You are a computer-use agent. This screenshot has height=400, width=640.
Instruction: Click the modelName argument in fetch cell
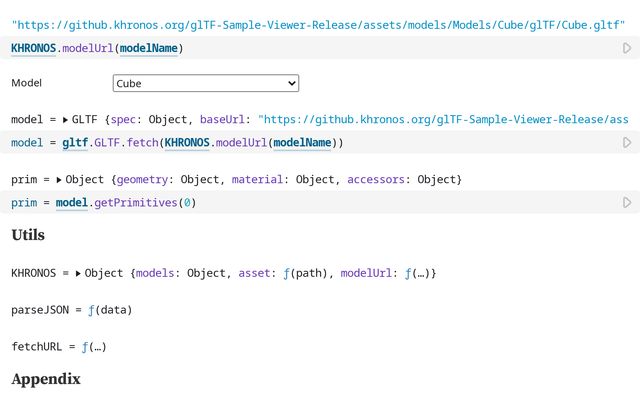coord(301,143)
